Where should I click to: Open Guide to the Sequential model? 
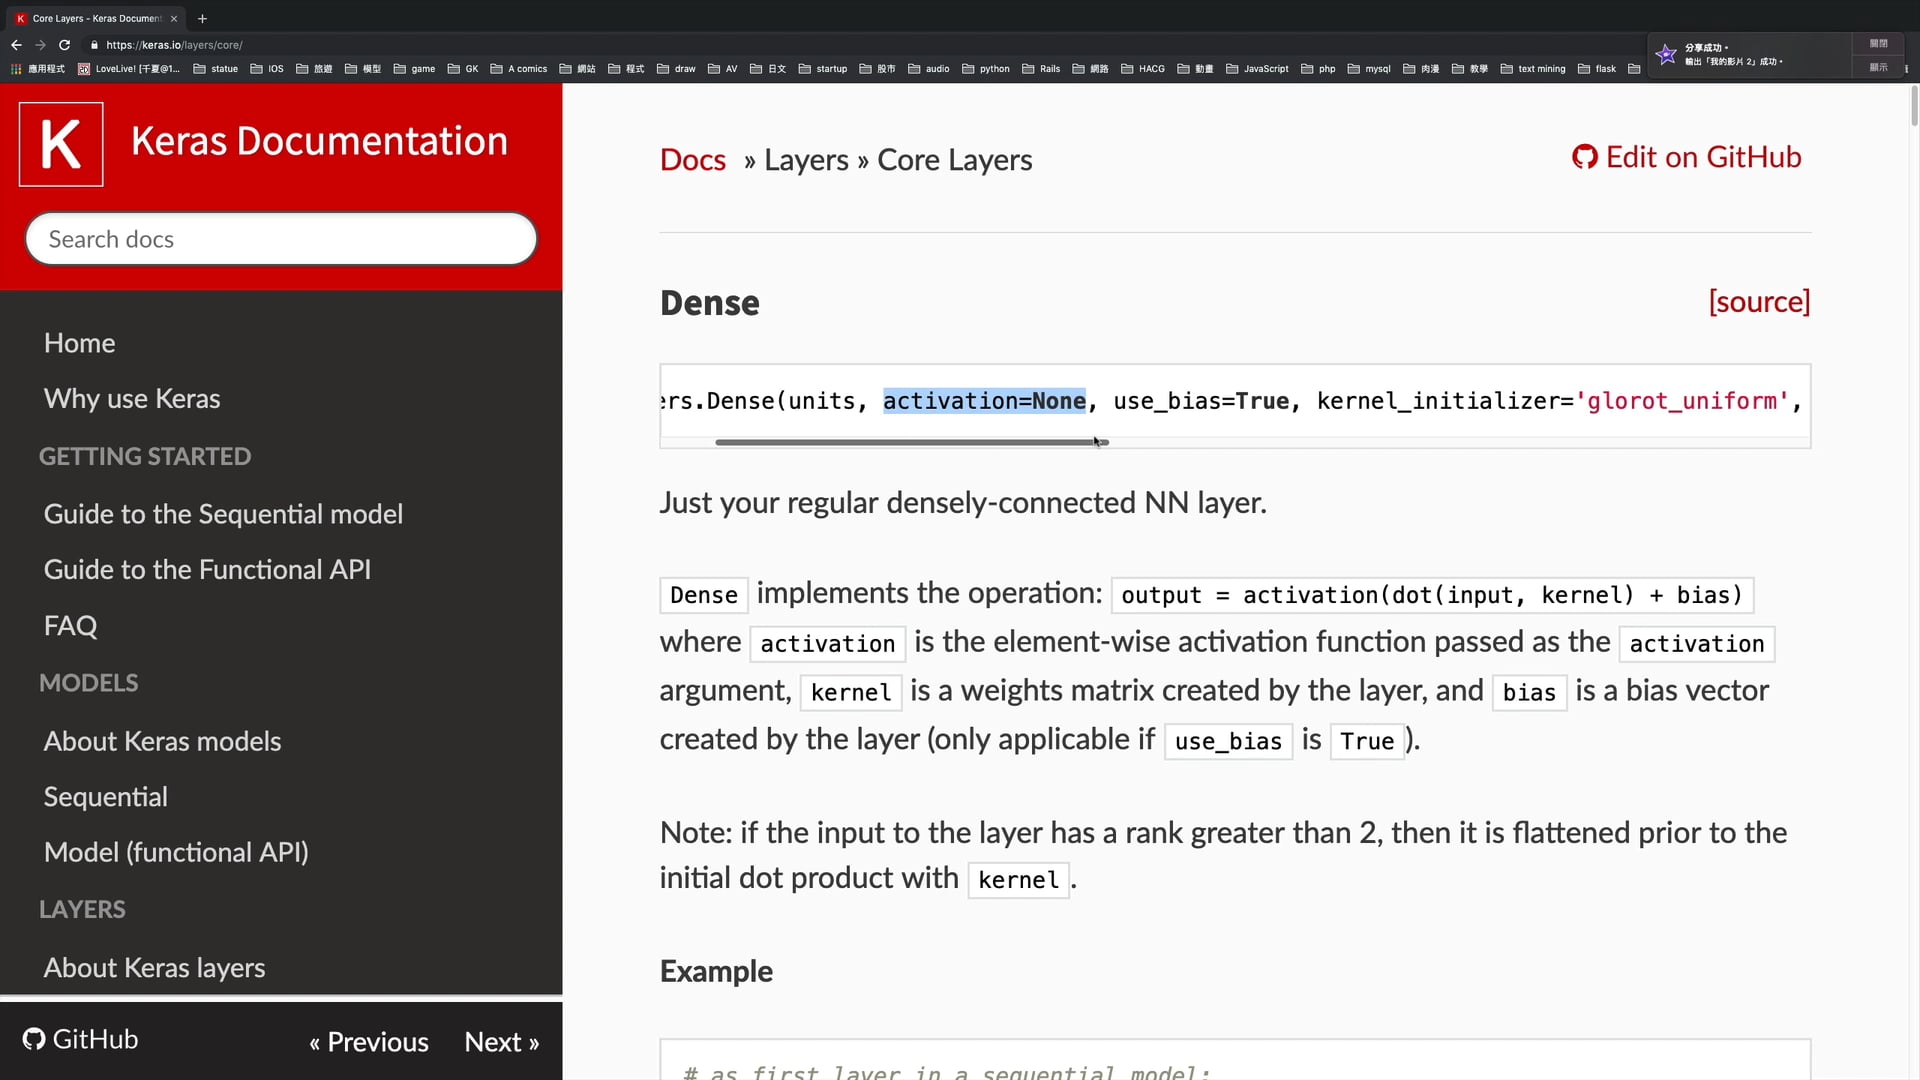click(x=223, y=514)
